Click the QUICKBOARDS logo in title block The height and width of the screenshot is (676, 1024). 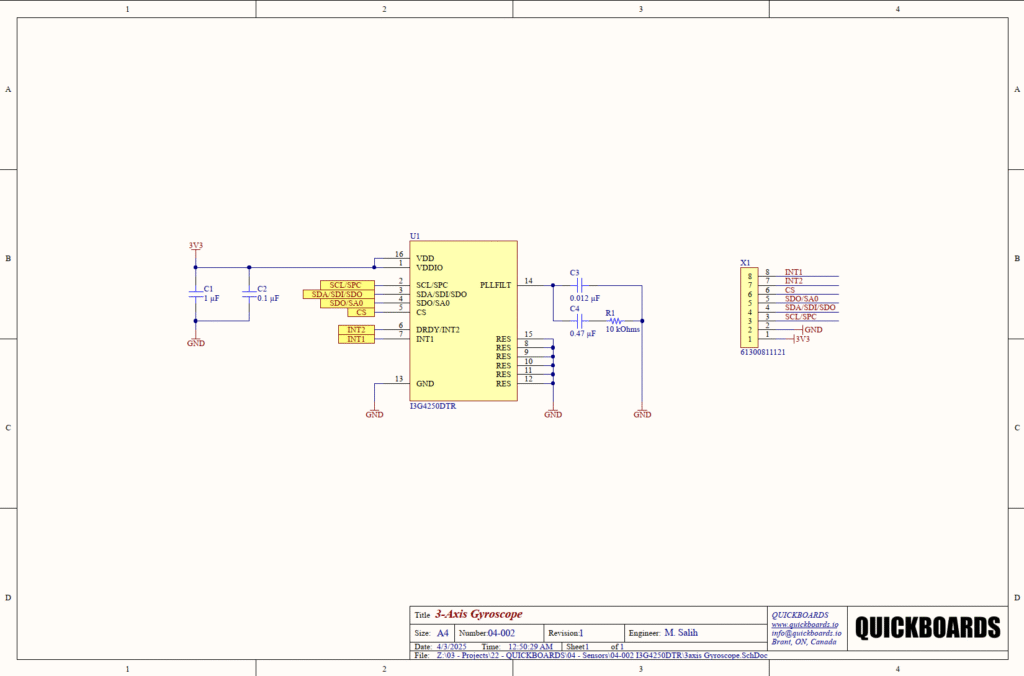point(927,628)
